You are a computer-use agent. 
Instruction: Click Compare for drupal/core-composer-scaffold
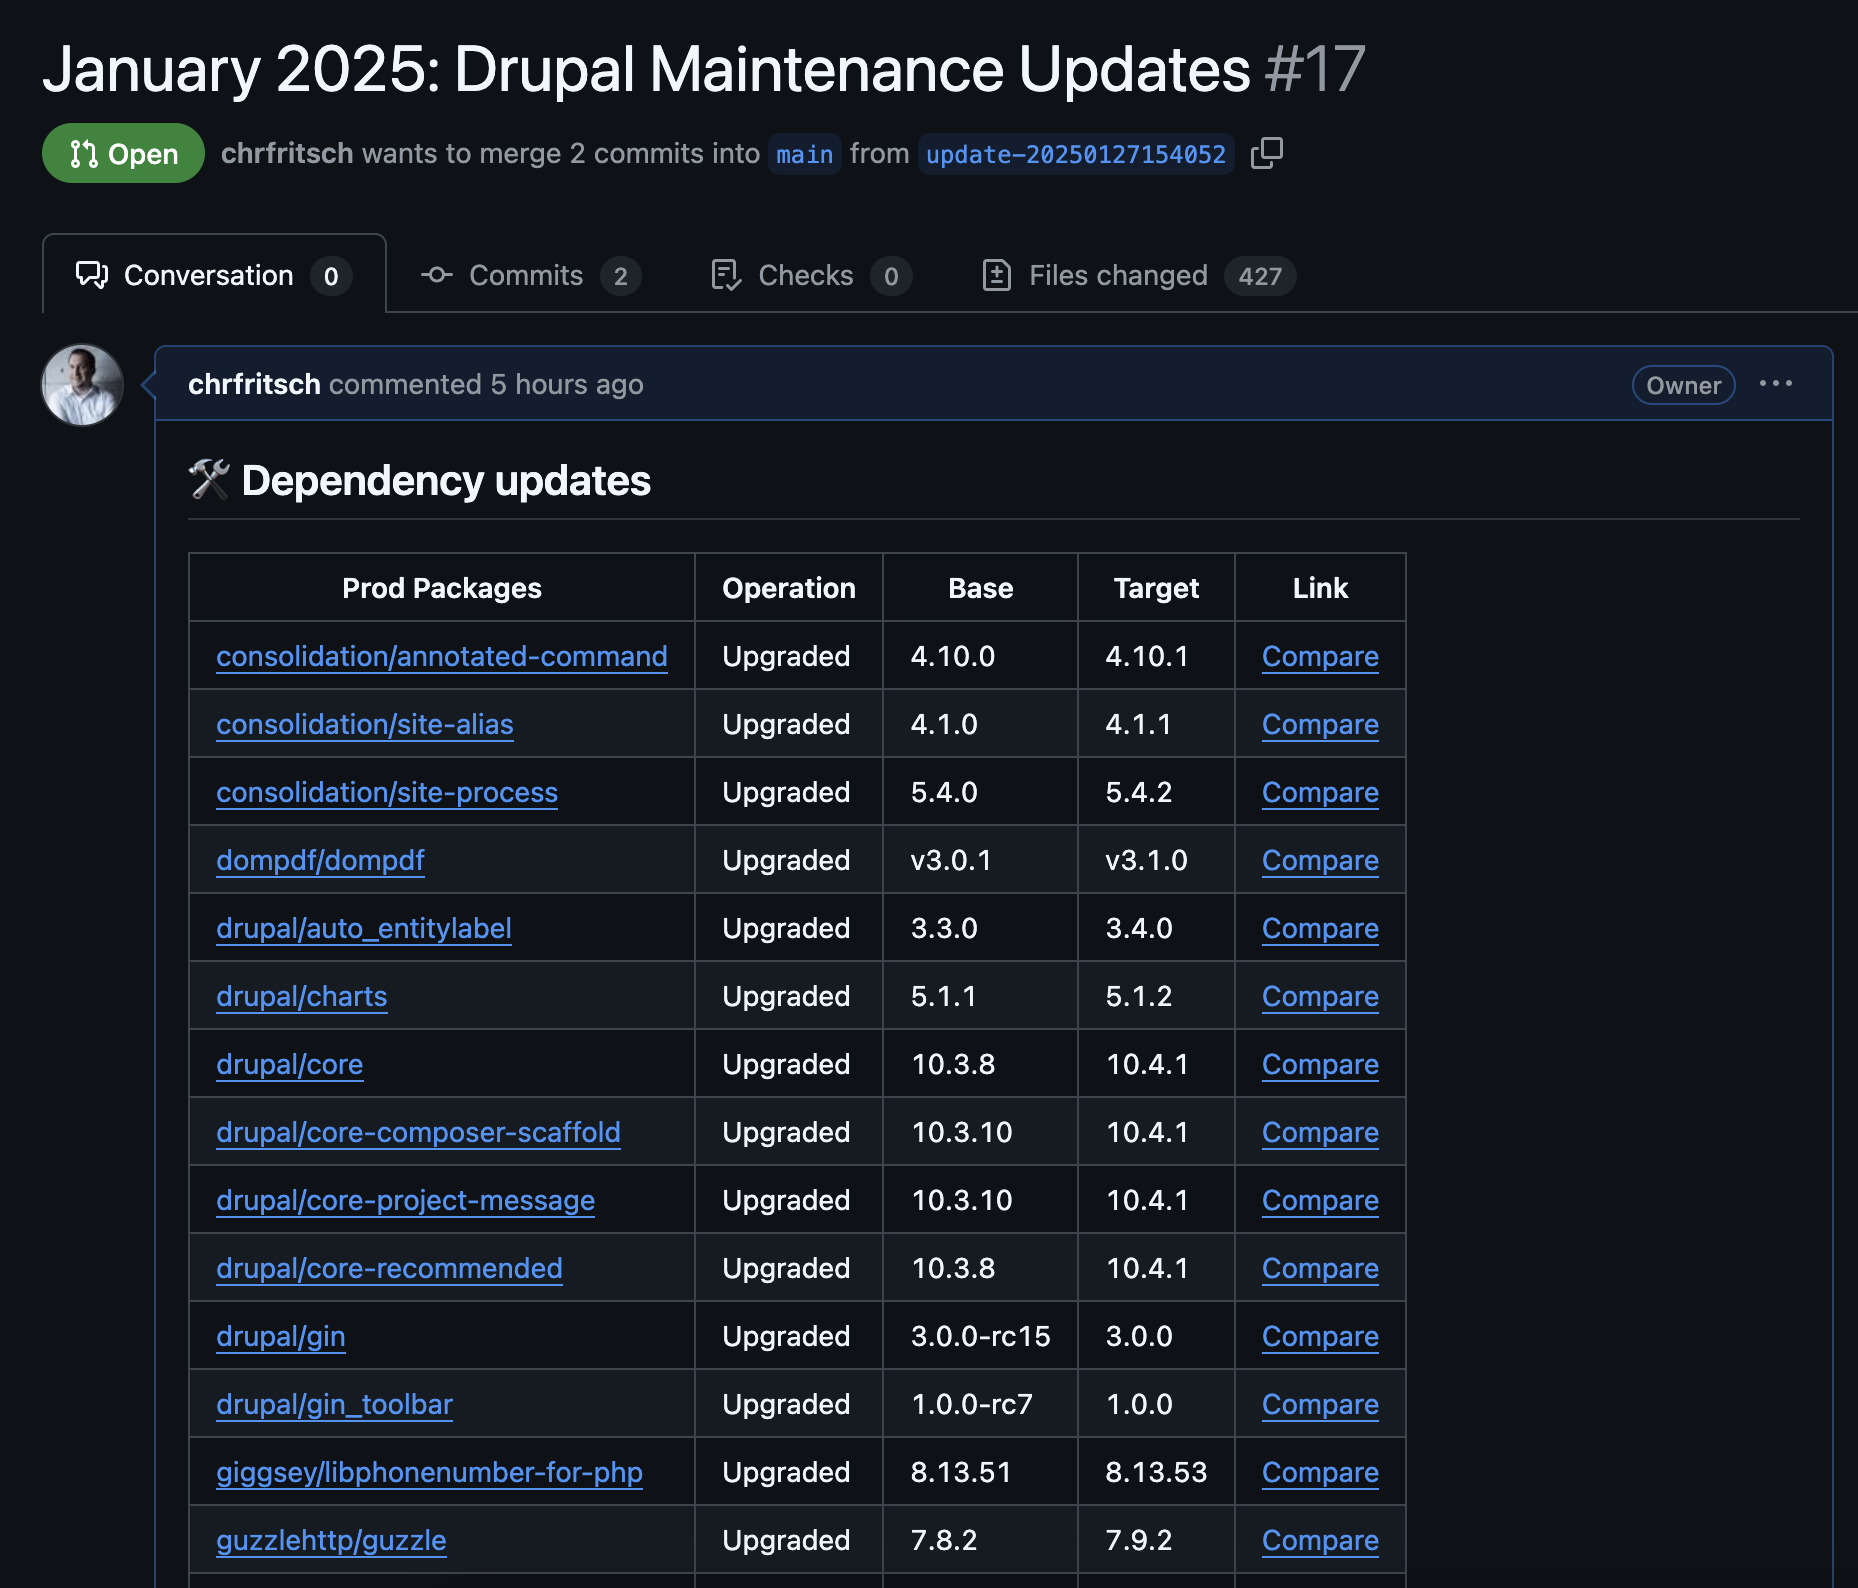click(1320, 1132)
